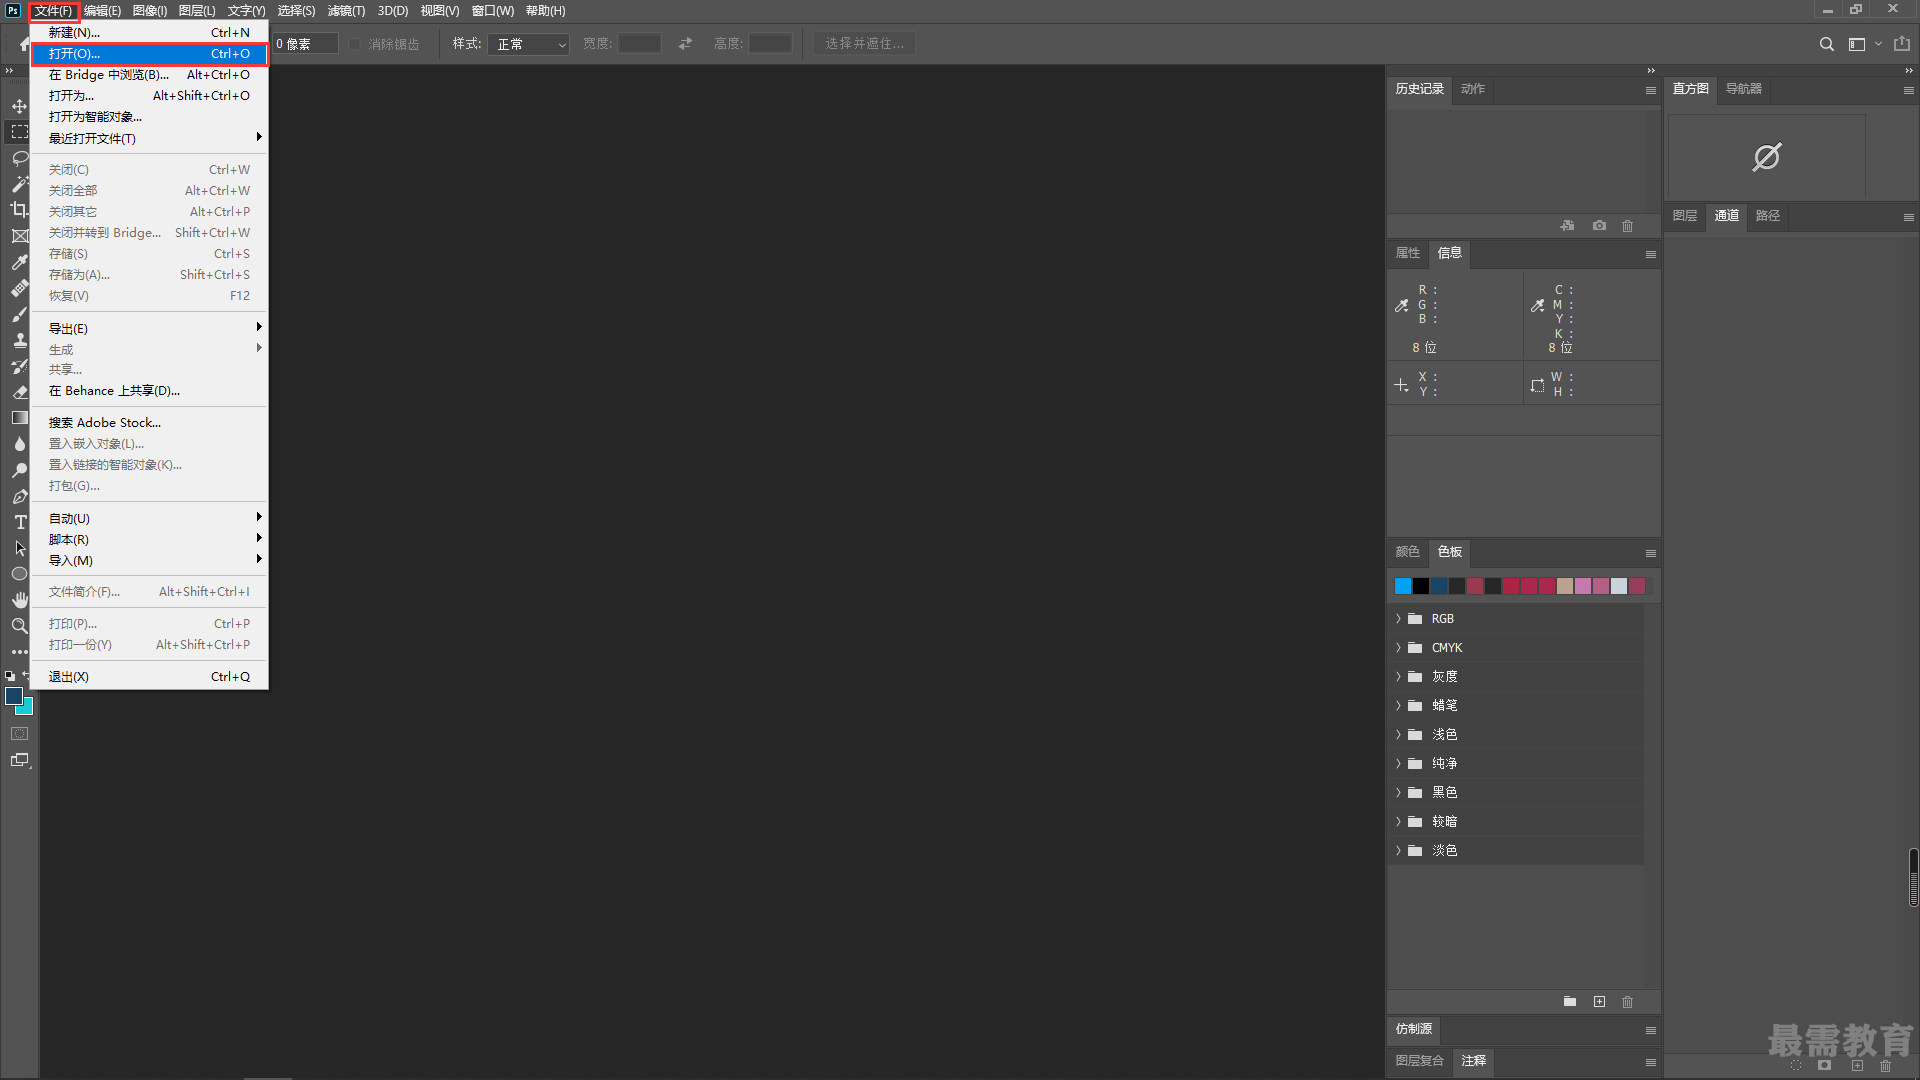Select the Eraser tool
Image resolution: width=1920 pixels, height=1080 pixels.
[19, 392]
